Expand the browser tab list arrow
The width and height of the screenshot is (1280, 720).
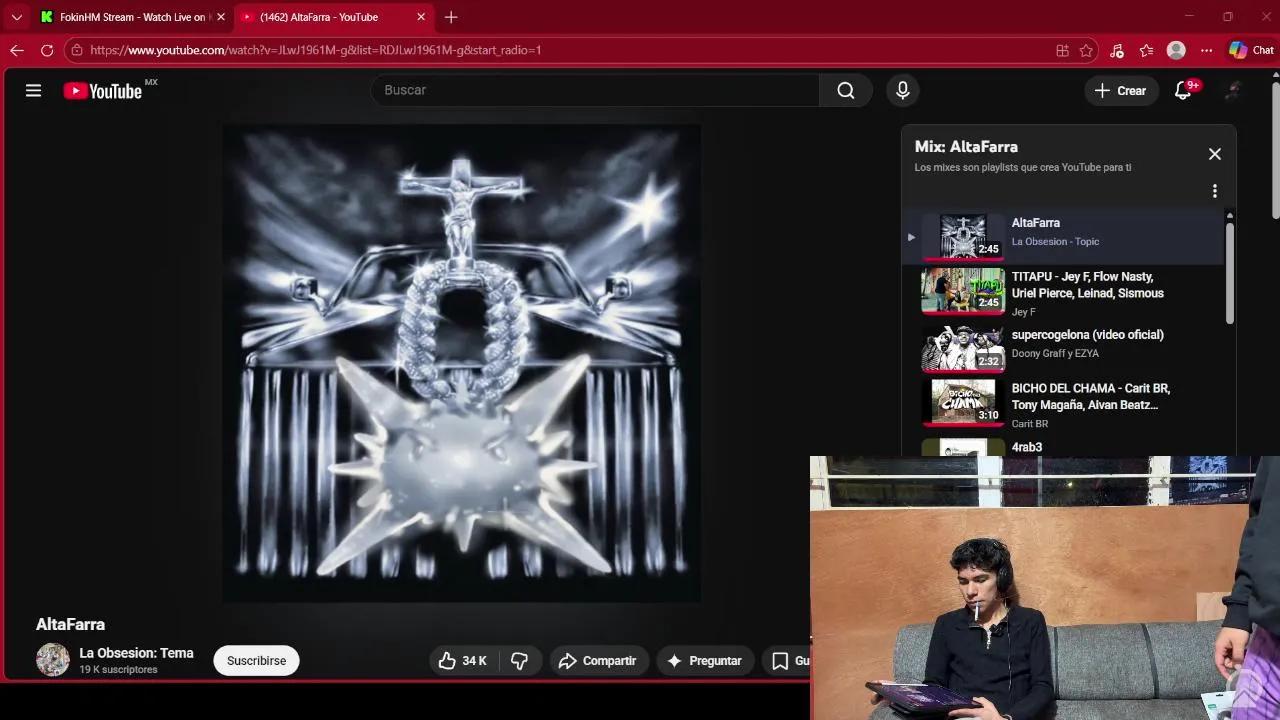pos(17,17)
